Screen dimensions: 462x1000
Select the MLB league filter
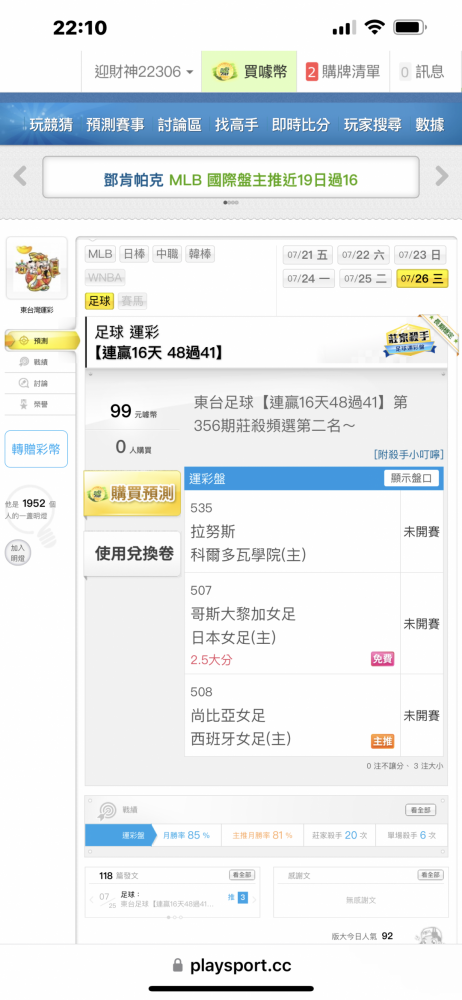click(100, 254)
